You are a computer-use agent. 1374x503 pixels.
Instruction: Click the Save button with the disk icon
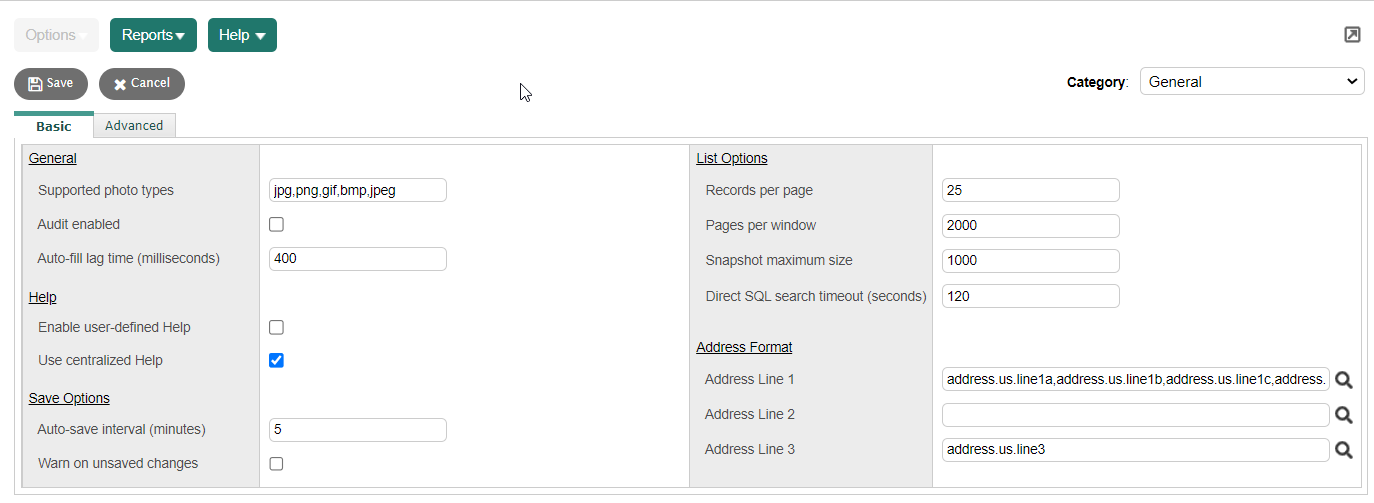tap(51, 84)
